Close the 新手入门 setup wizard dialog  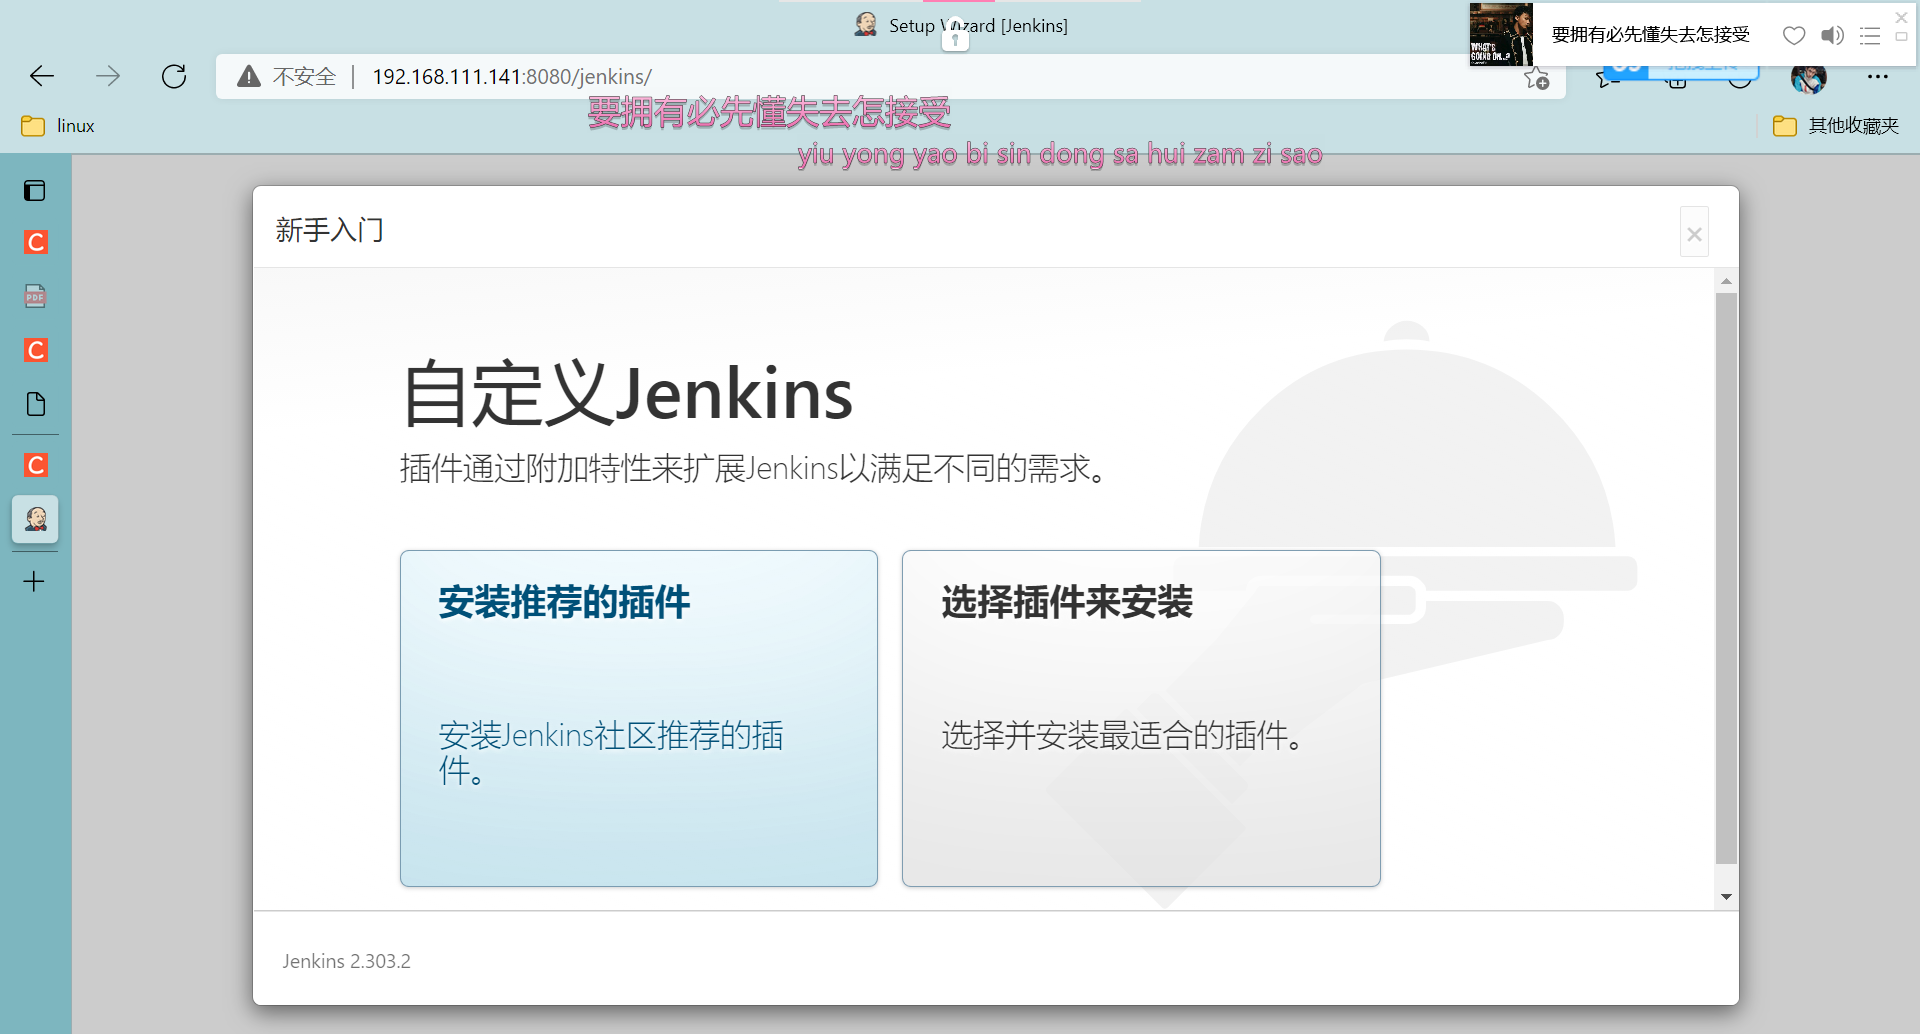tap(1694, 233)
